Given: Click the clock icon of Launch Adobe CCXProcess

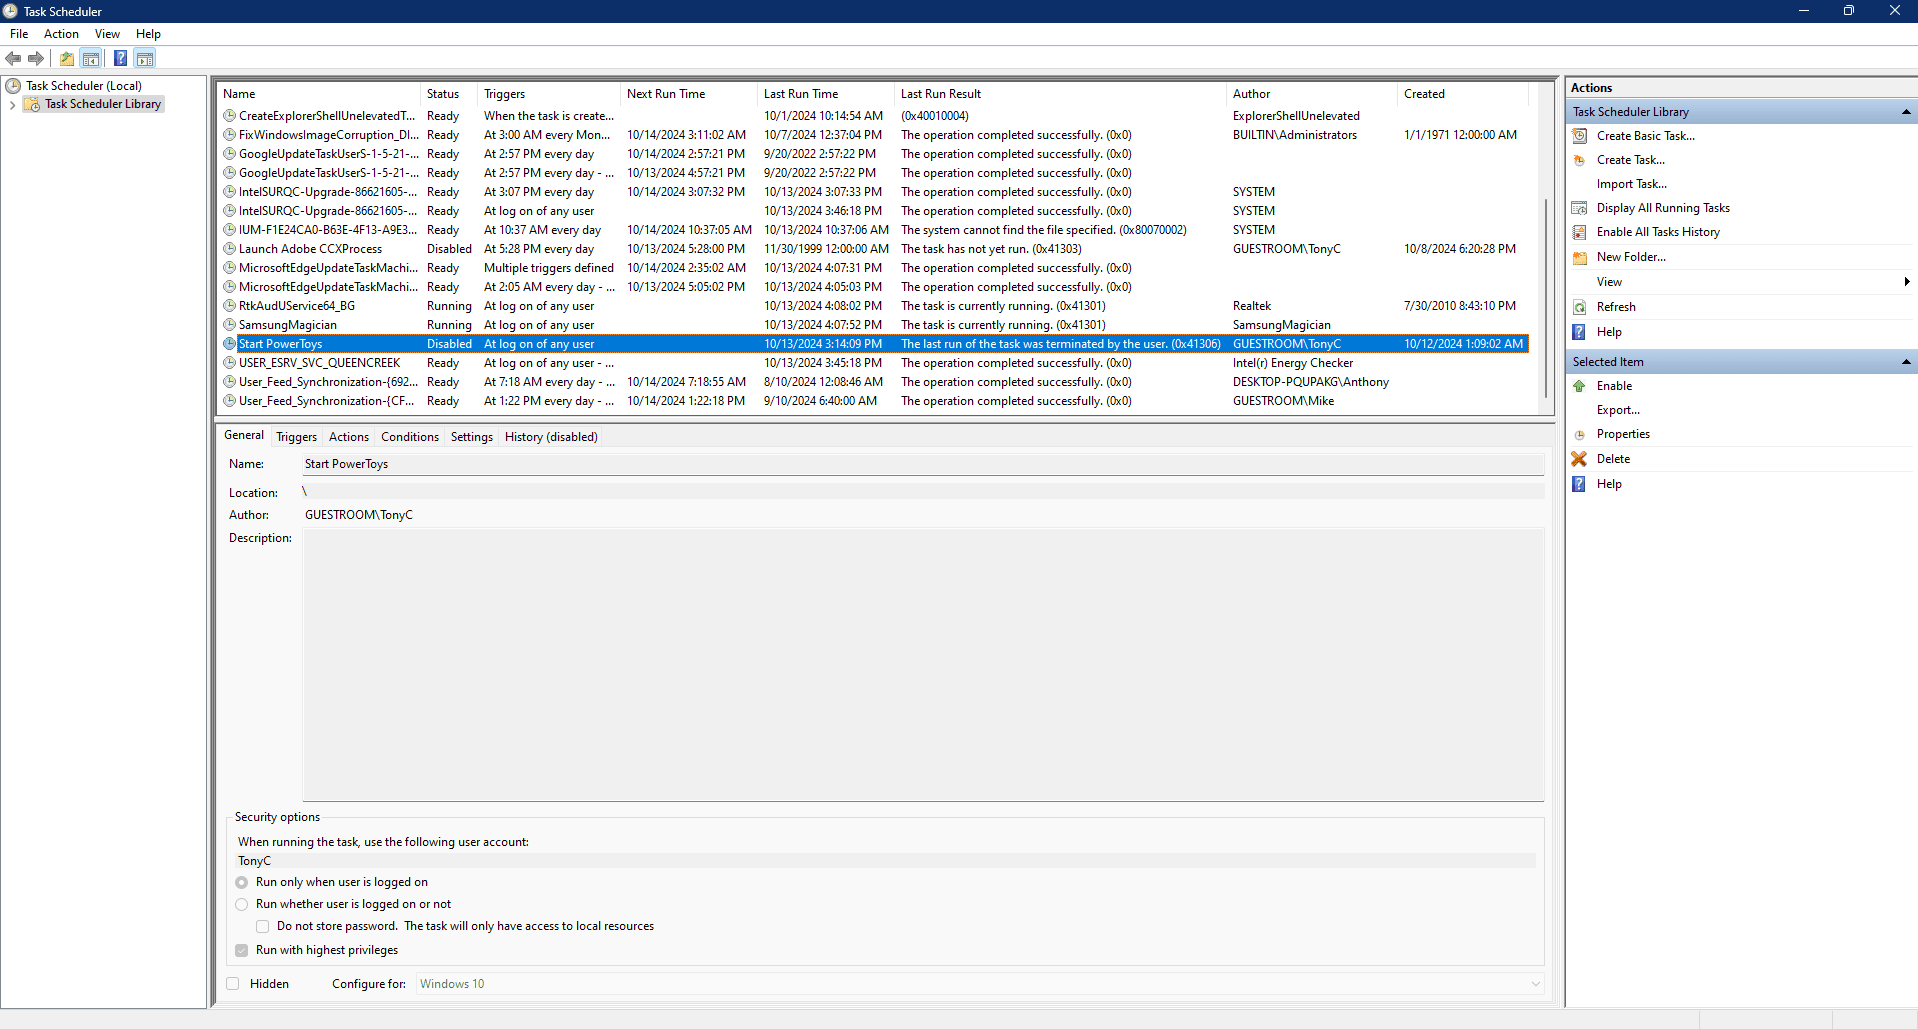Looking at the screenshot, I should click(x=230, y=249).
